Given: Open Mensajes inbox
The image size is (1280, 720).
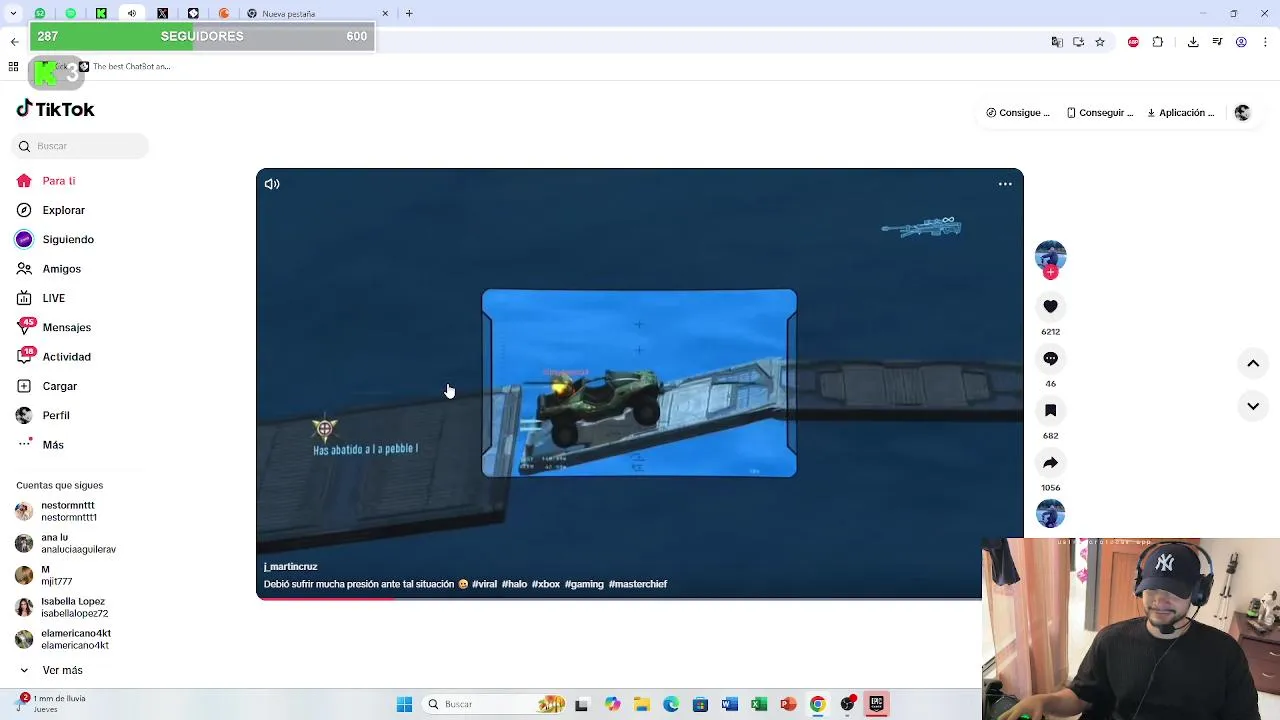Looking at the screenshot, I should [53, 327].
